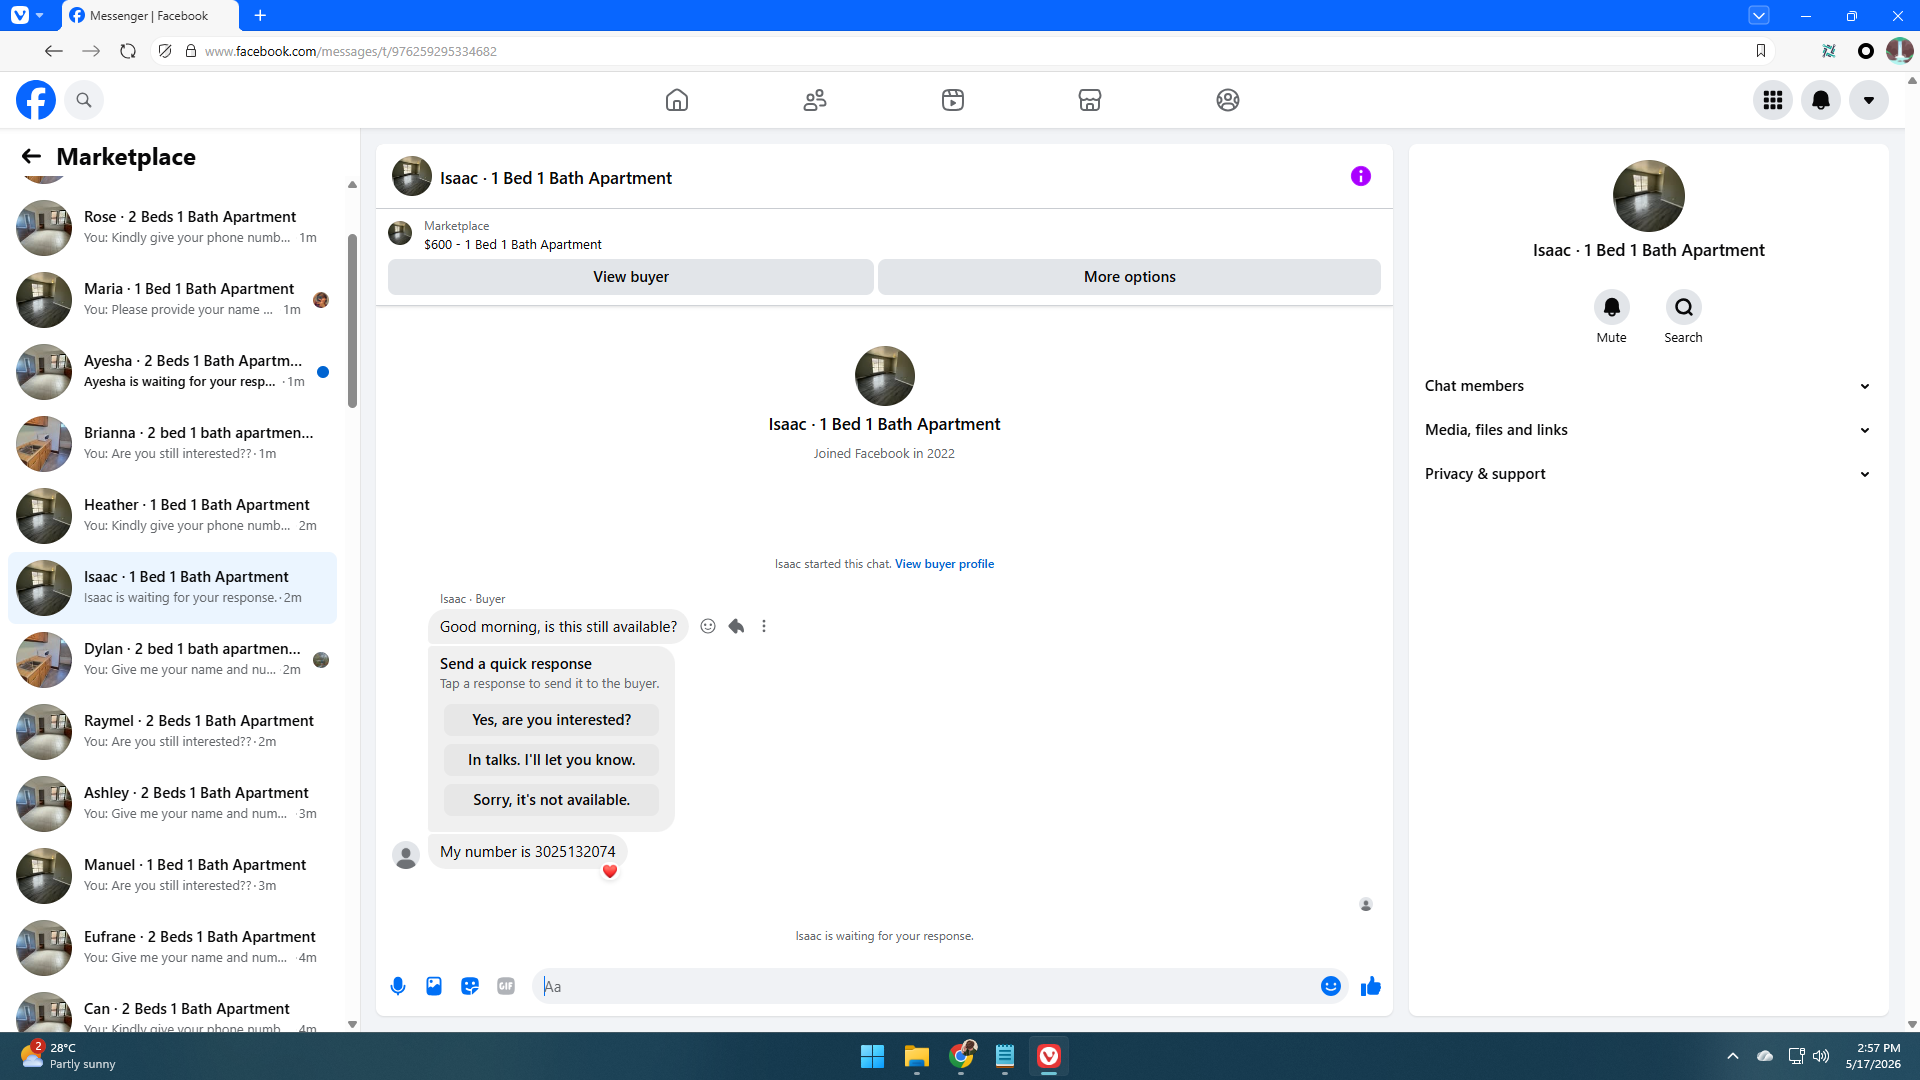Search in conversation icon

pos(1684,307)
